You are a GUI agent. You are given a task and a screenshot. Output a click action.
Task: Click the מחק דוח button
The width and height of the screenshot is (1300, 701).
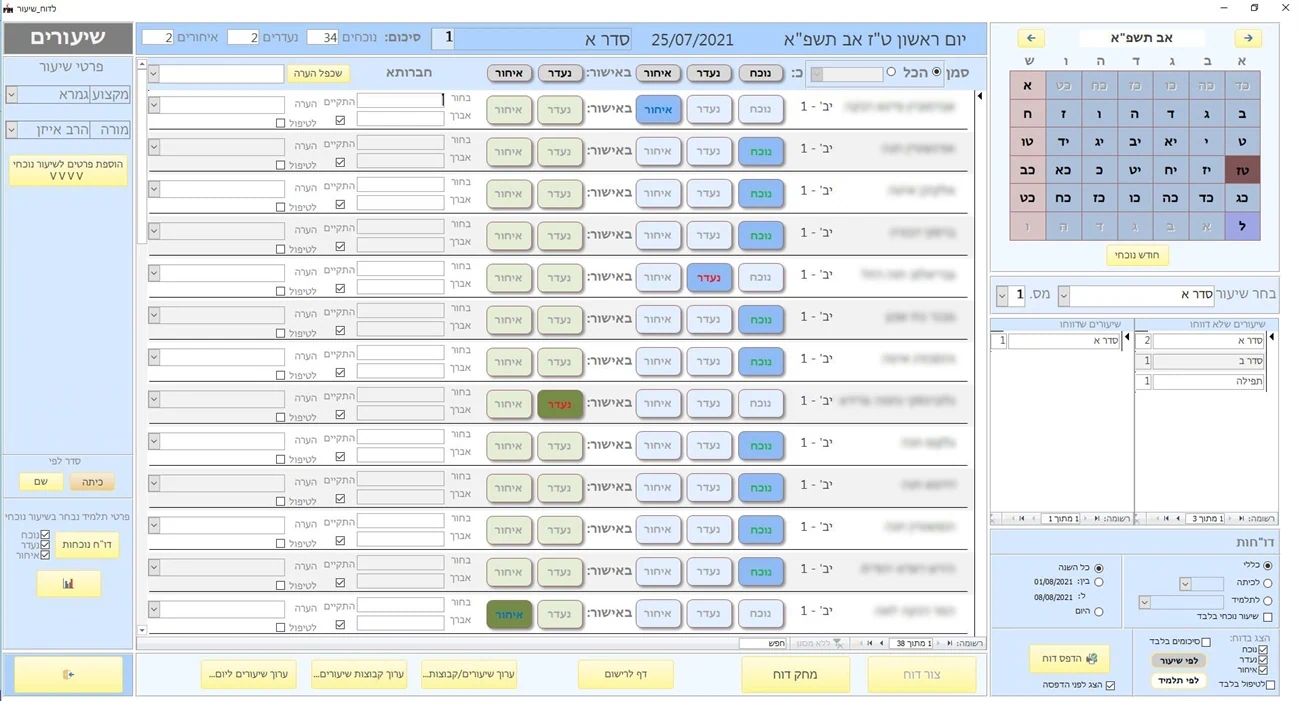796,674
